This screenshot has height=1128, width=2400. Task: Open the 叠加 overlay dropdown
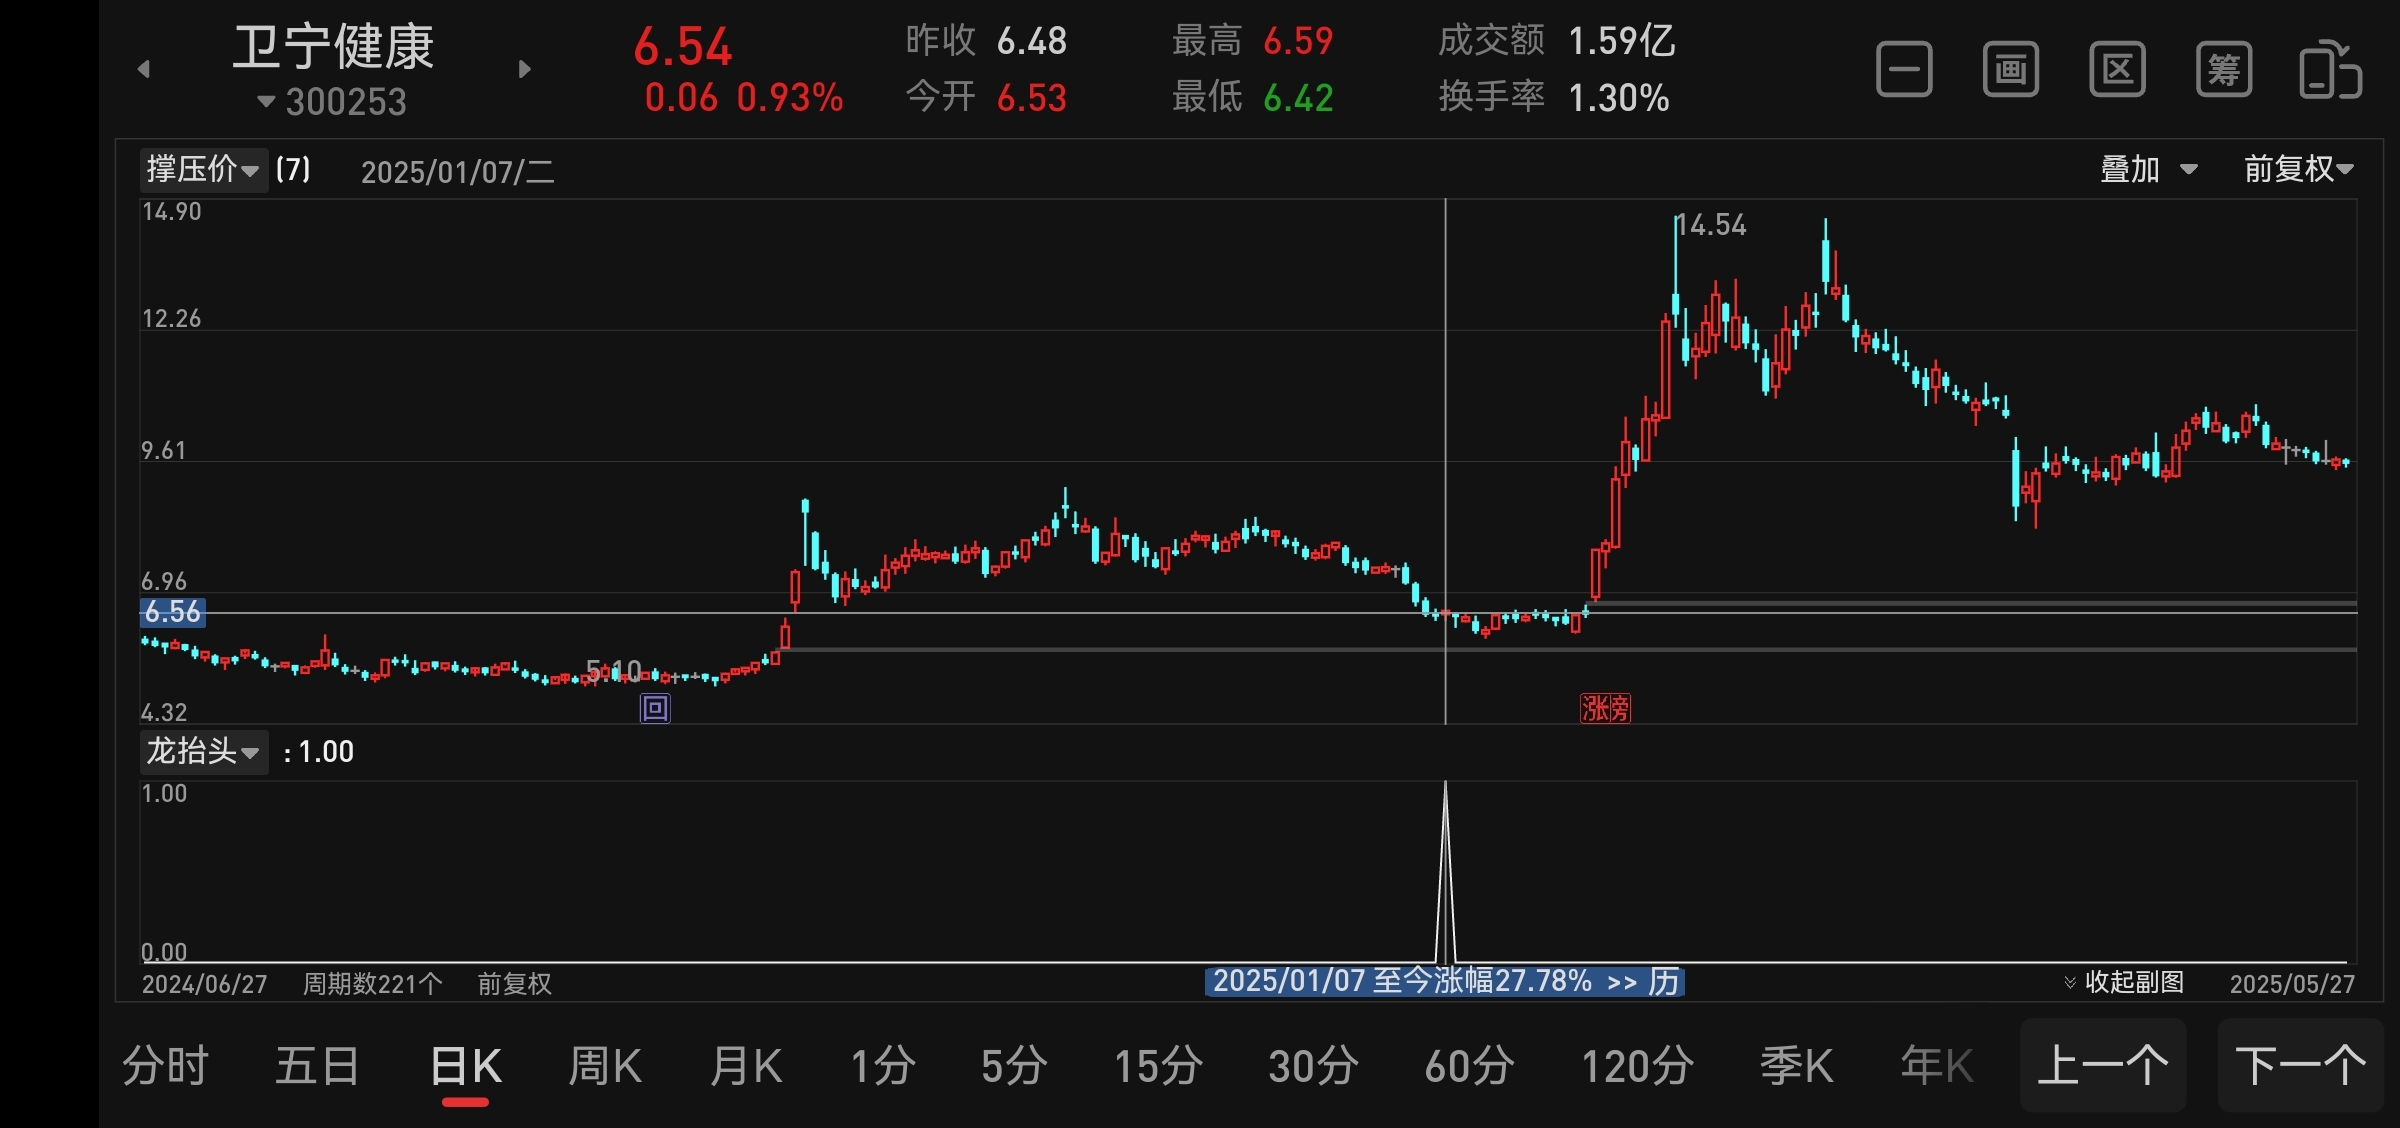(x=2147, y=169)
